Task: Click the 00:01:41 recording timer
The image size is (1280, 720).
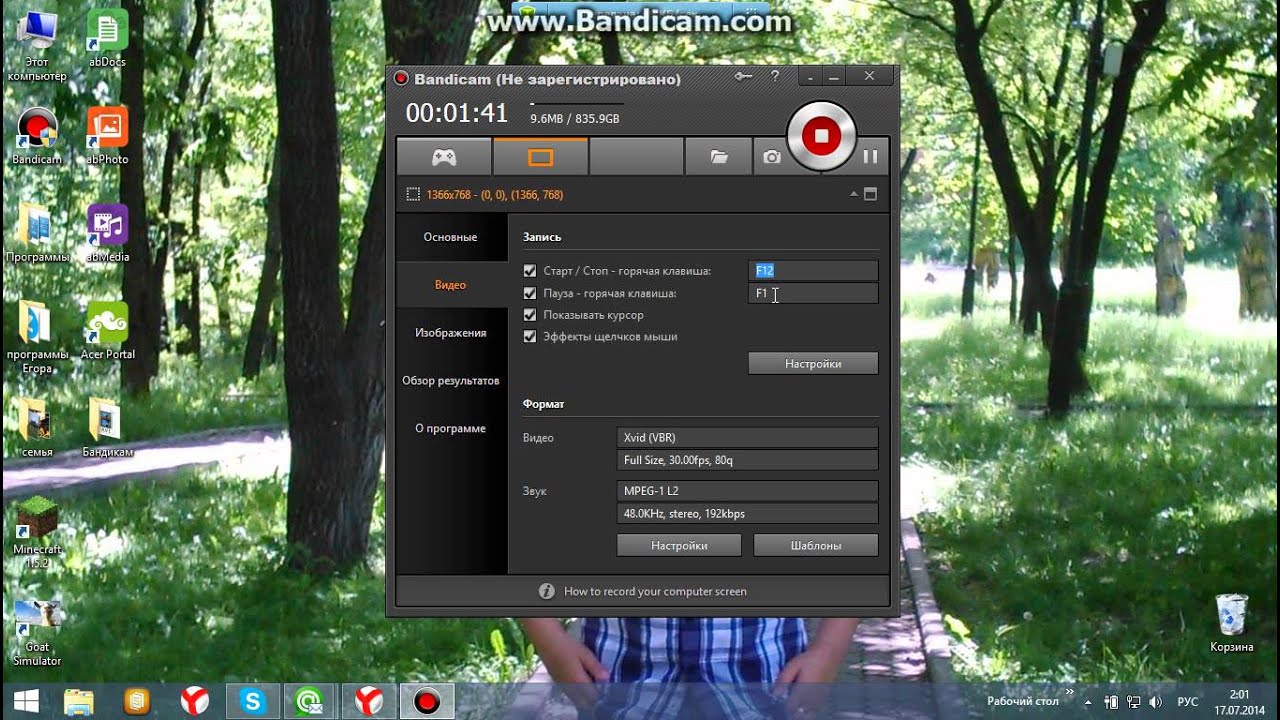Action: (457, 113)
